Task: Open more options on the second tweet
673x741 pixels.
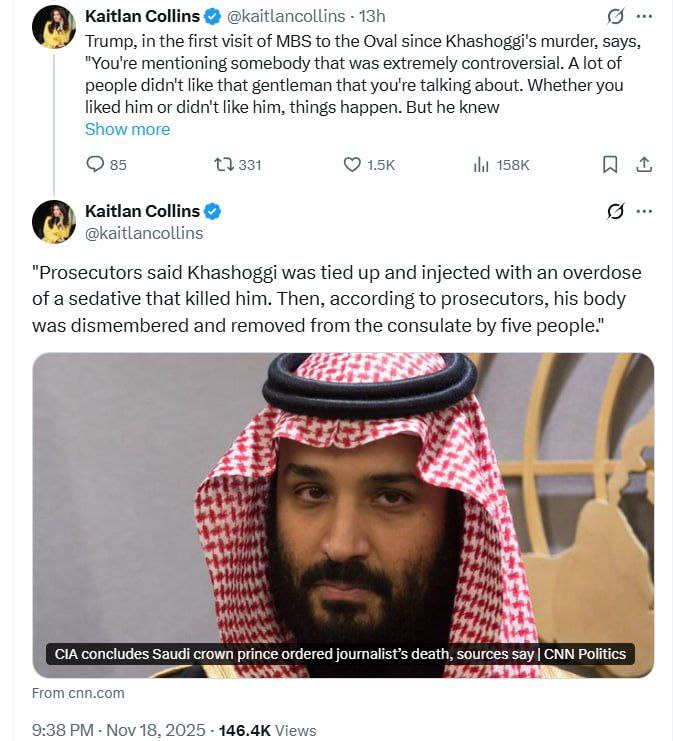Action: (645, 211)
